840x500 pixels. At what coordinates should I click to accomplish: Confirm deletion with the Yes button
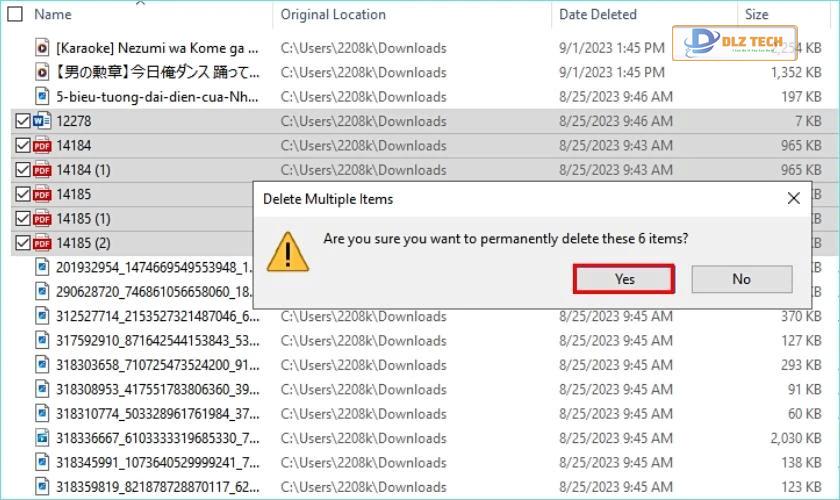click(x=624, y=279)
